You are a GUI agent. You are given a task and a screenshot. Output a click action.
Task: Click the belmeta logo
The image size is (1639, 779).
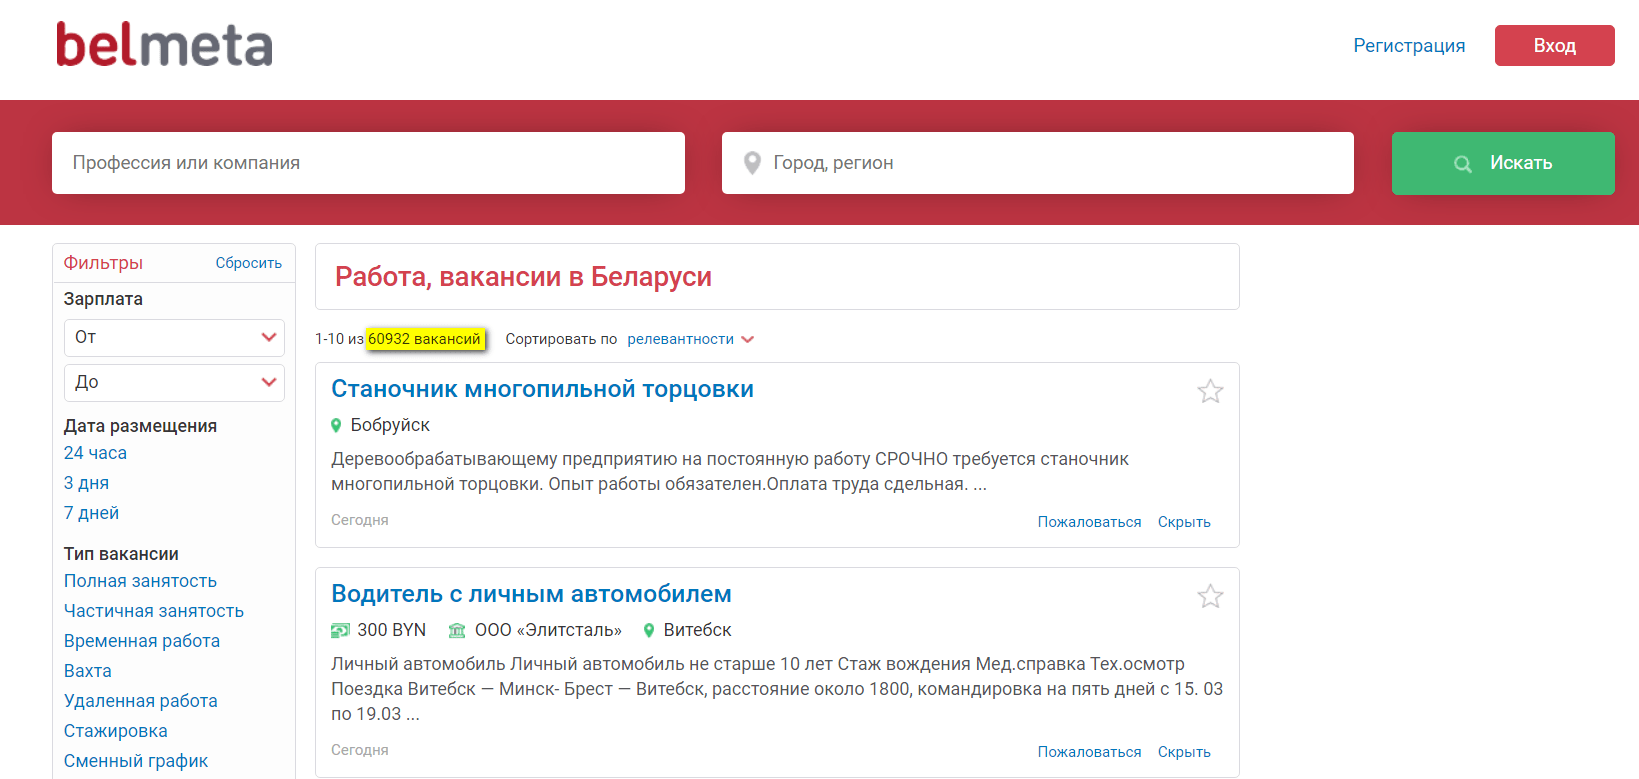pos(164,45)
